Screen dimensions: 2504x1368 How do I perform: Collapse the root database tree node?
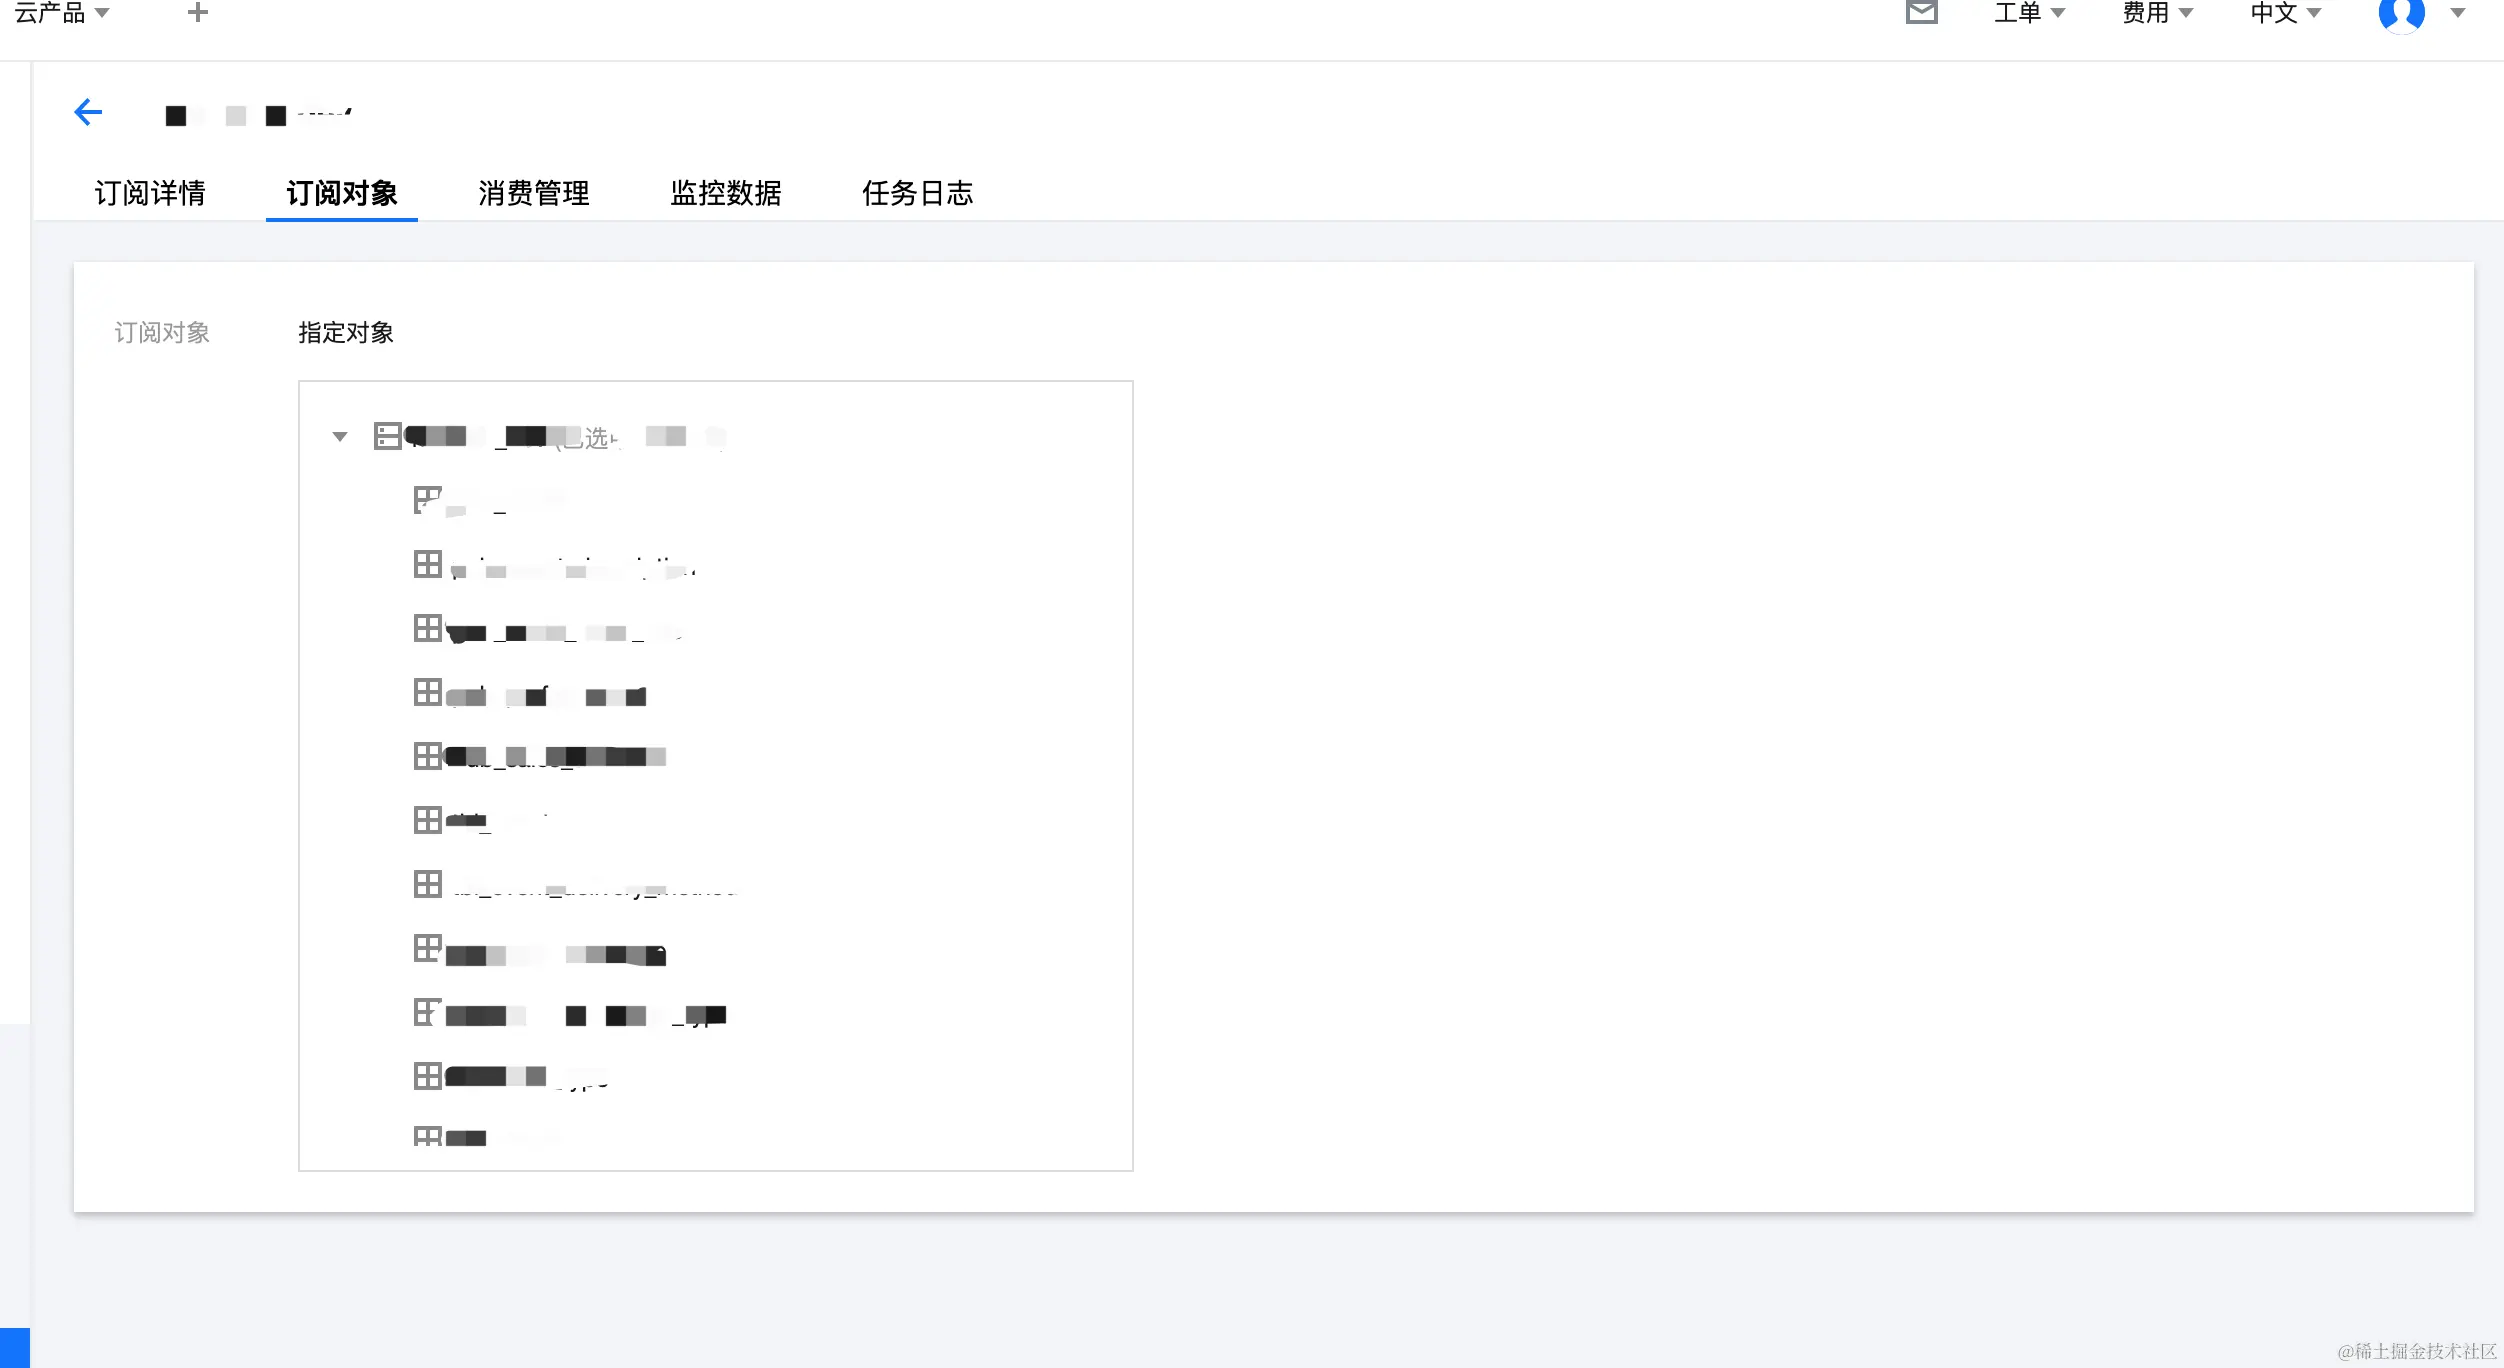340,437
